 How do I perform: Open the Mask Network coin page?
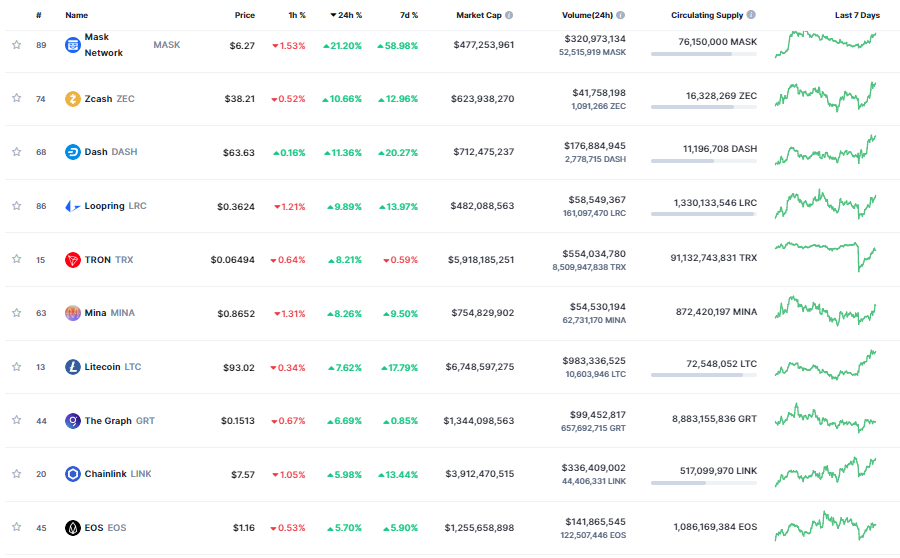tap(103, 45)
